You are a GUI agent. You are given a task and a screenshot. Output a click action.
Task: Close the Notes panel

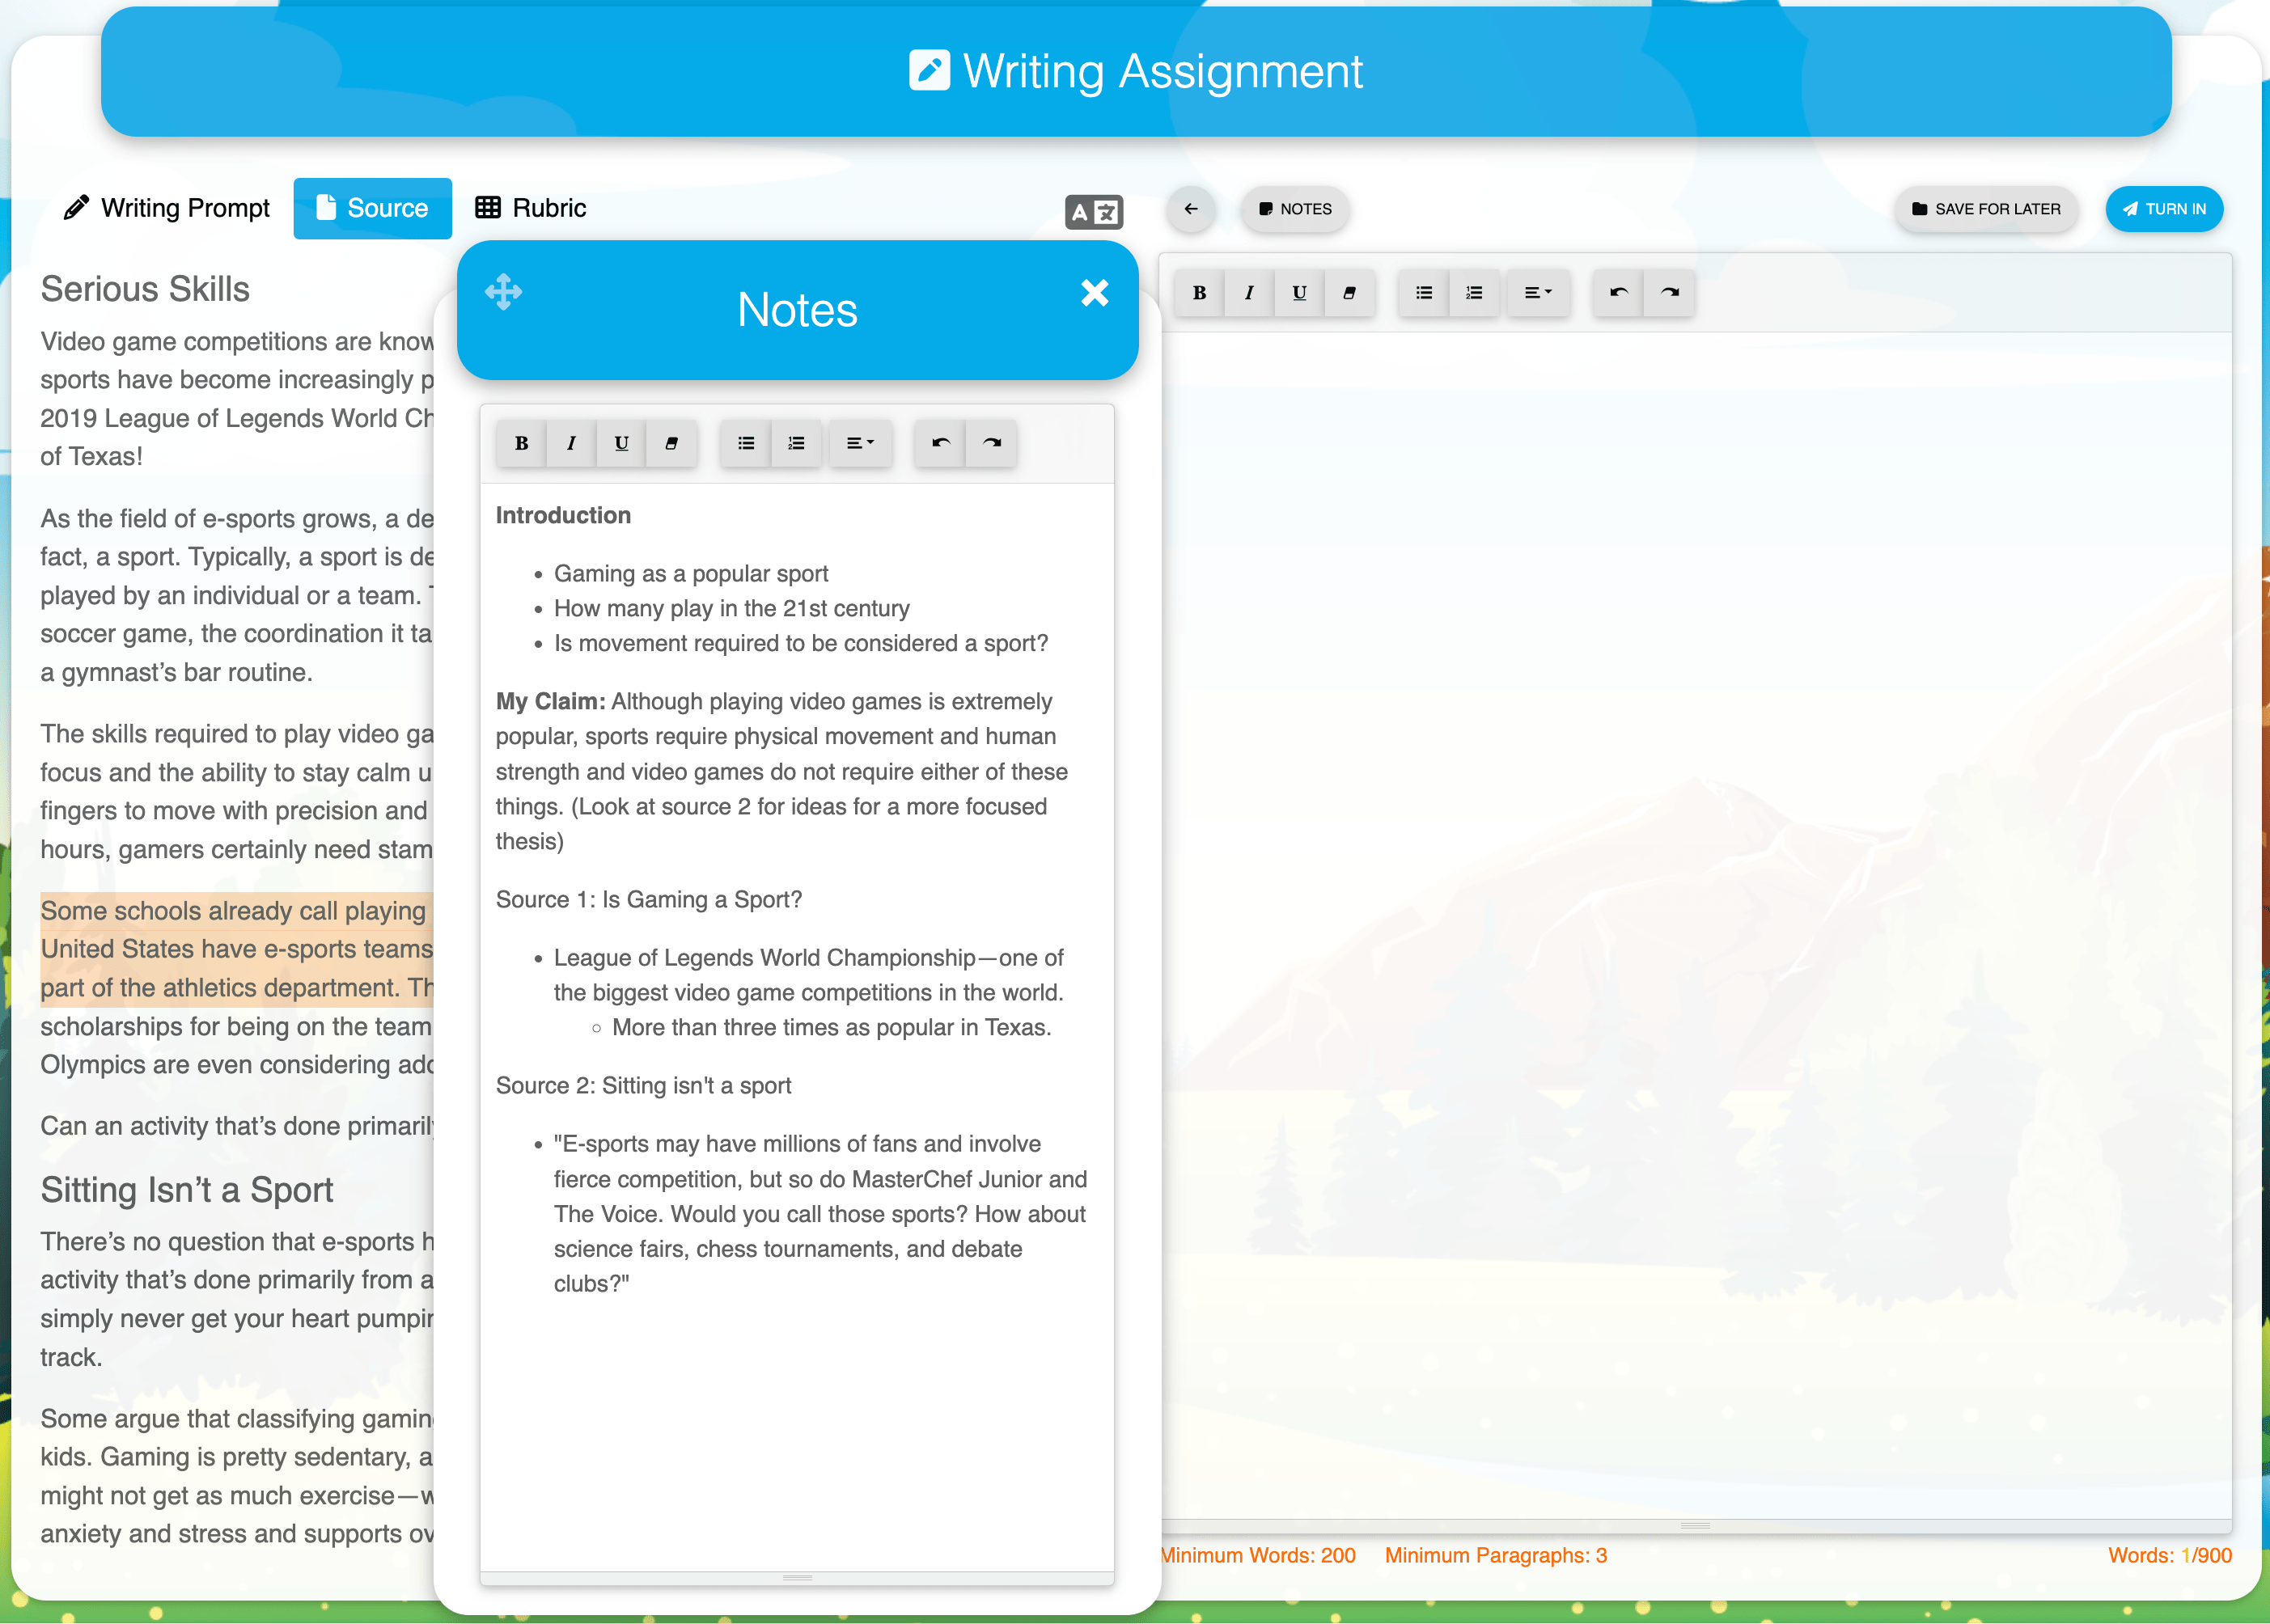(x=1094, y=292)
